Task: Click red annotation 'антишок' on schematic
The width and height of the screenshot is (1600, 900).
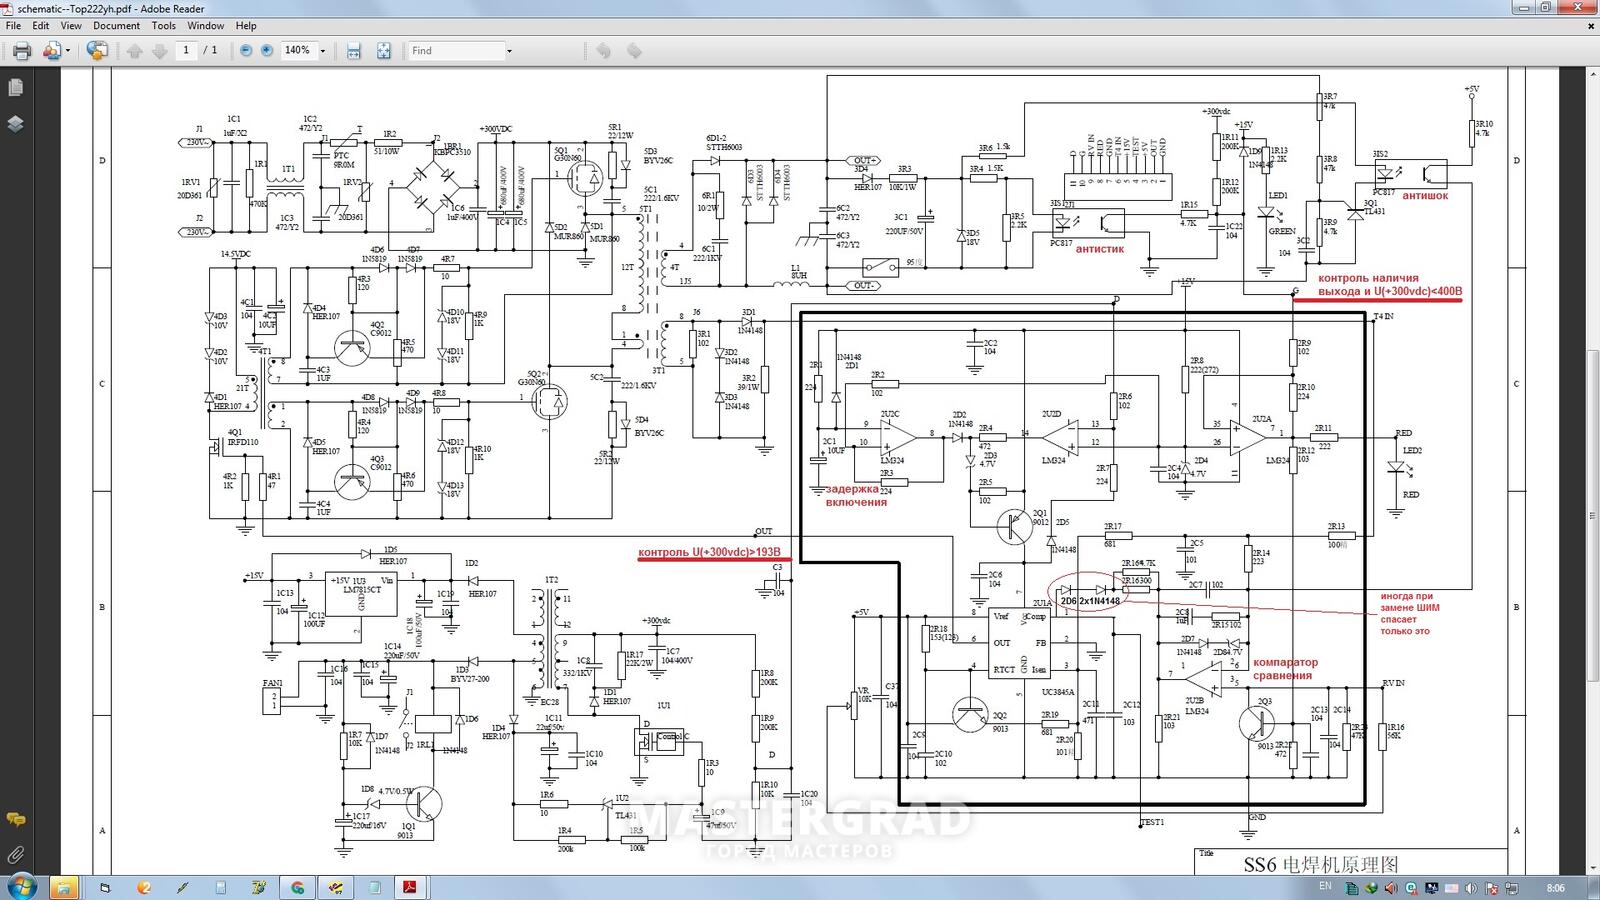Action: [1424, 196]
